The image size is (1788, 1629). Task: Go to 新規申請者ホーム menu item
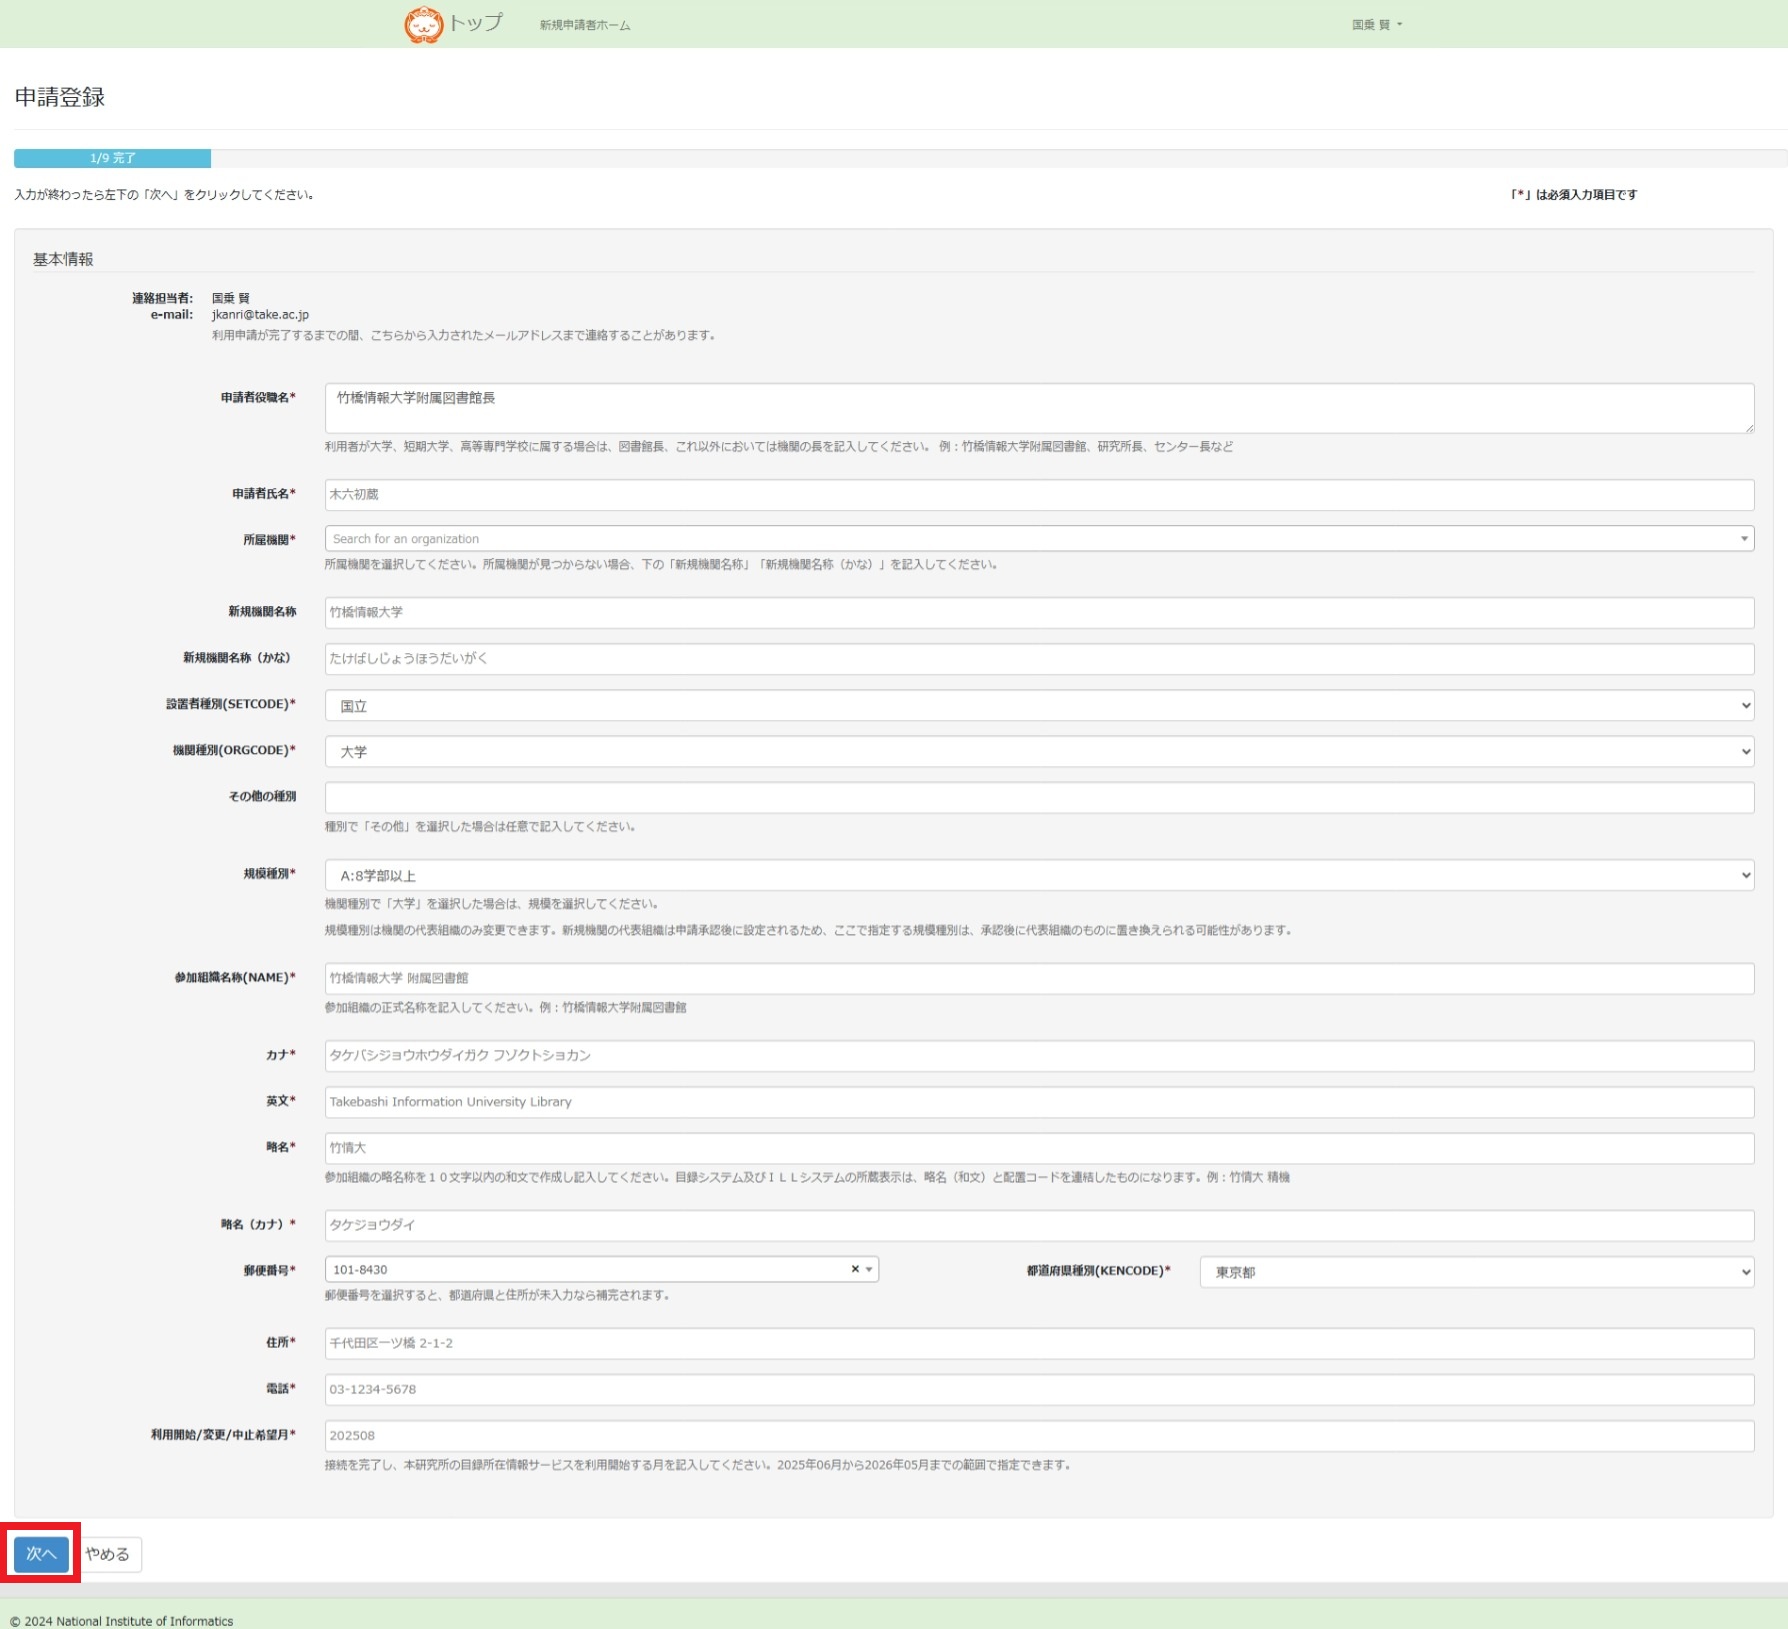point(585,25)
